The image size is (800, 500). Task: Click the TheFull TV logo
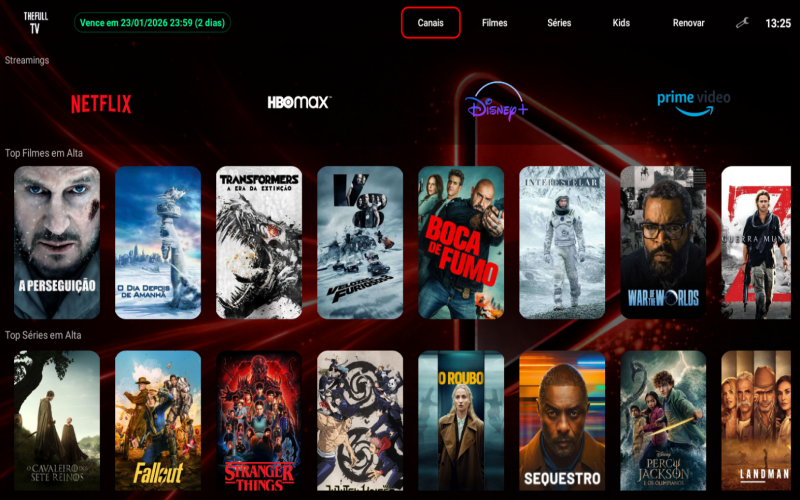(x=35, y=22)
